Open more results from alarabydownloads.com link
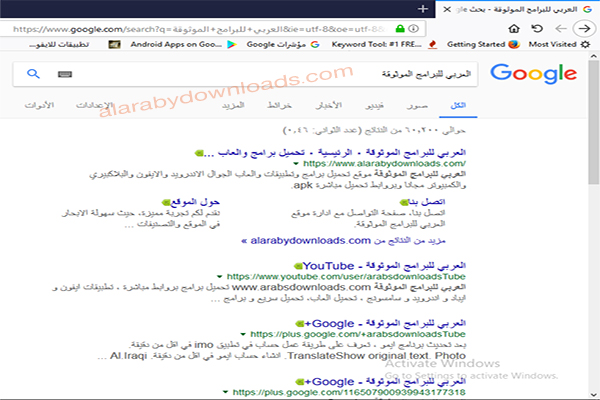600x400 pixels. coord(343,241)
